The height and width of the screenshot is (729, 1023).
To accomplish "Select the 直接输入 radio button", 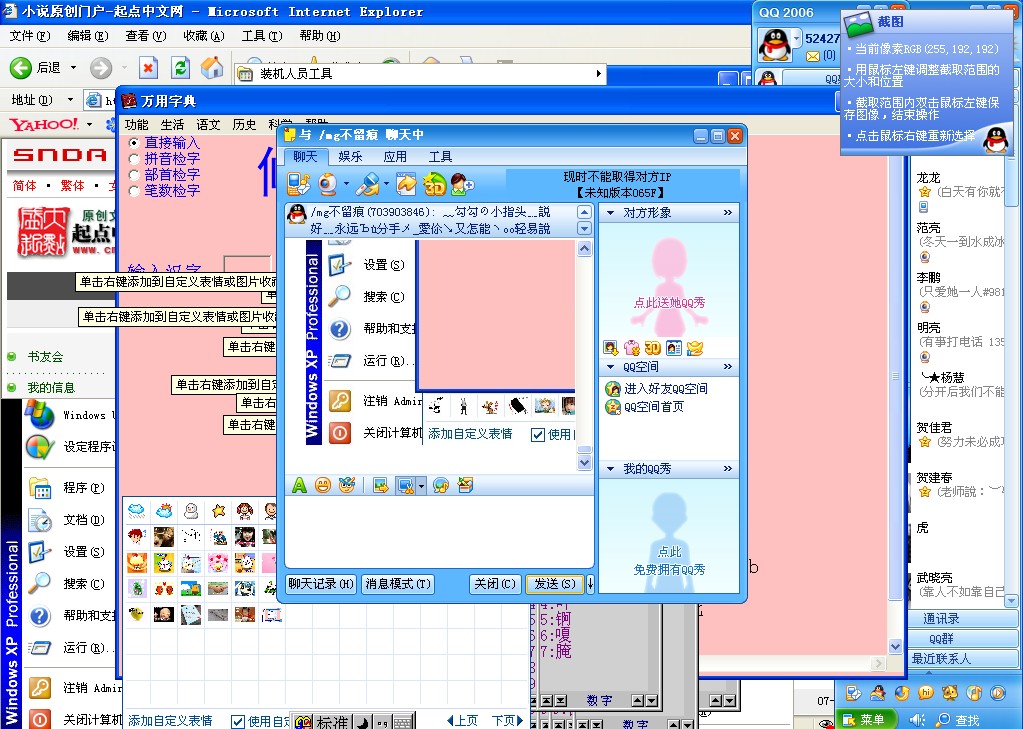I will (x=134, y=142).
